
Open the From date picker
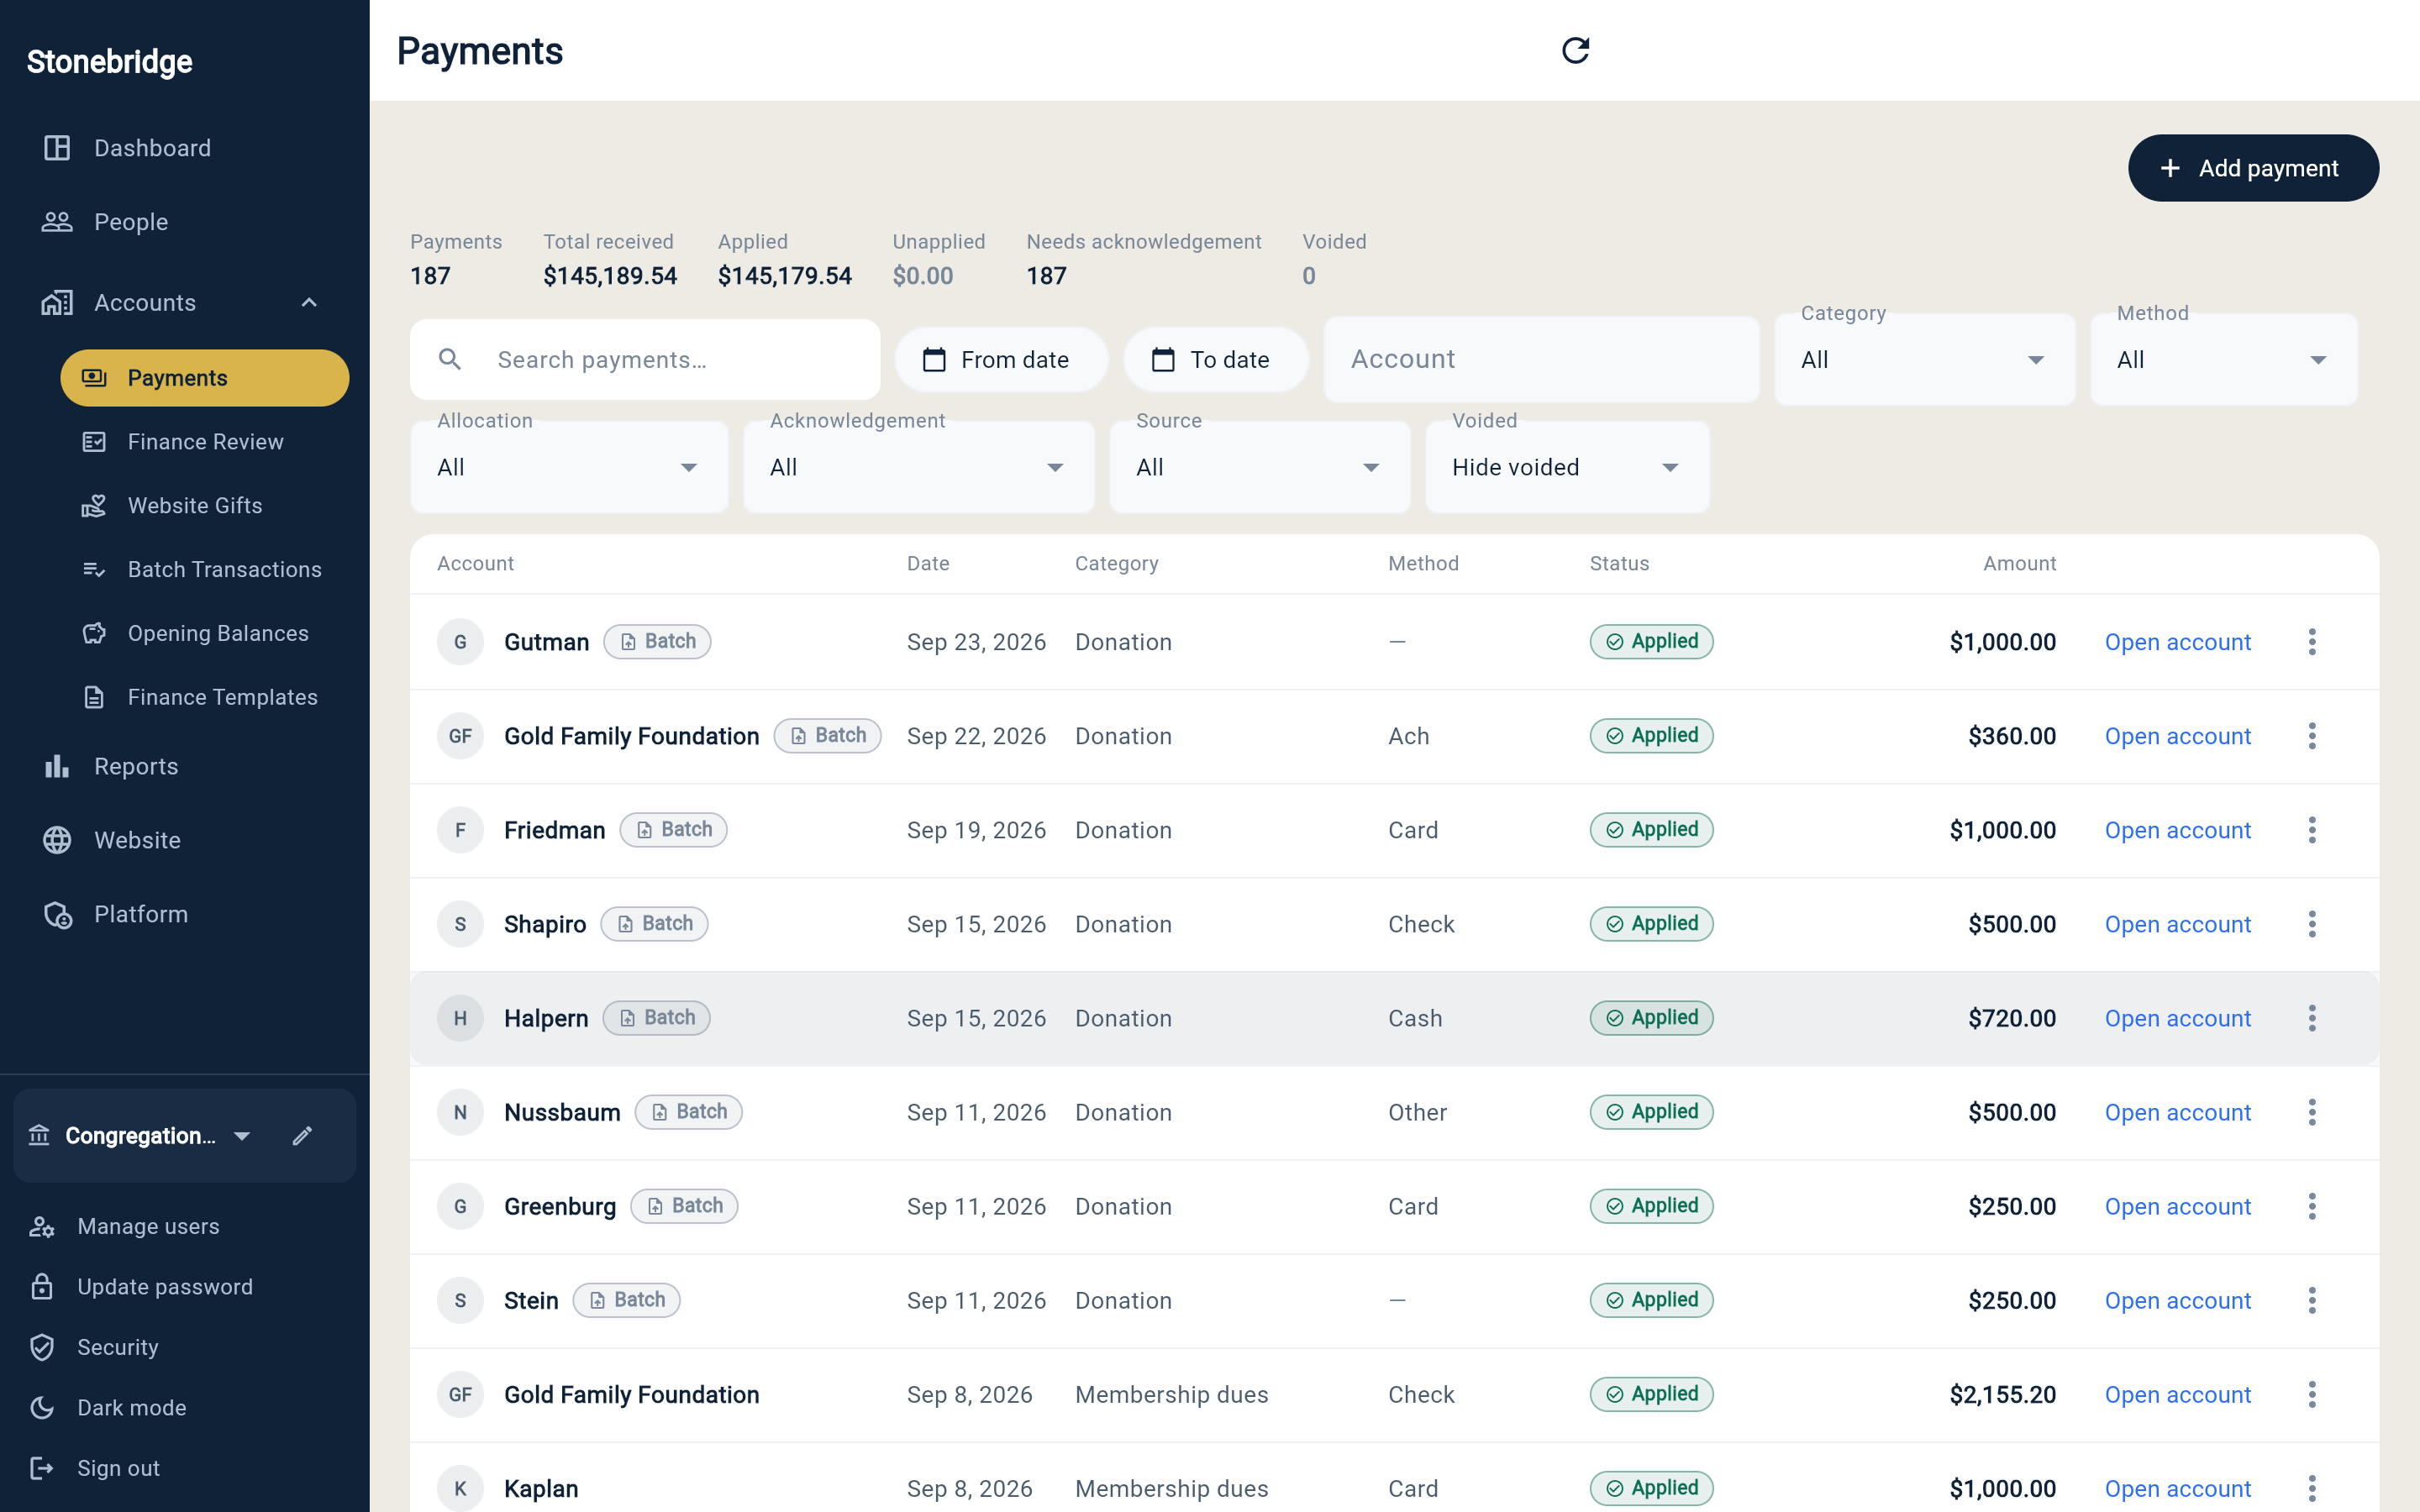[x=1001, y=360]
